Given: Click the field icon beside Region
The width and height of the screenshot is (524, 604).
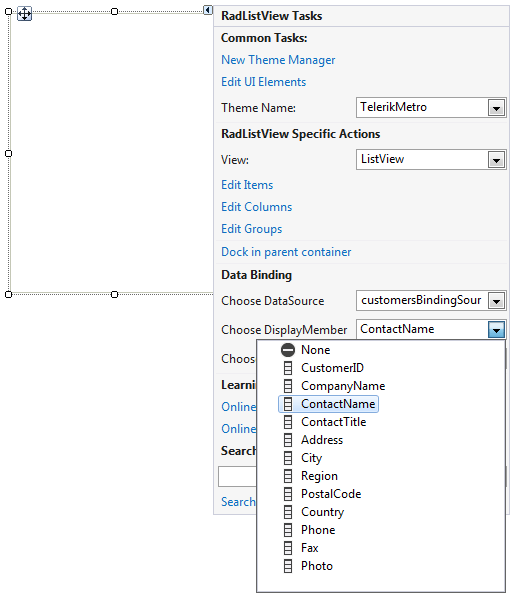Looking at the screenshot, I should point(288,476).
